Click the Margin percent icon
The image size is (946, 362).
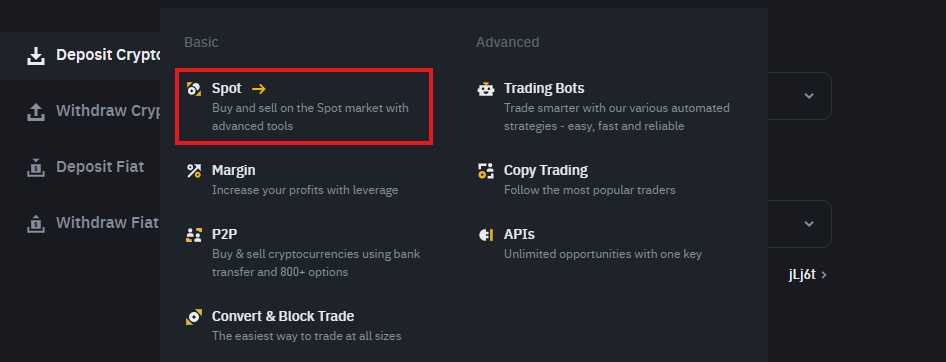(x=194, y=171)
